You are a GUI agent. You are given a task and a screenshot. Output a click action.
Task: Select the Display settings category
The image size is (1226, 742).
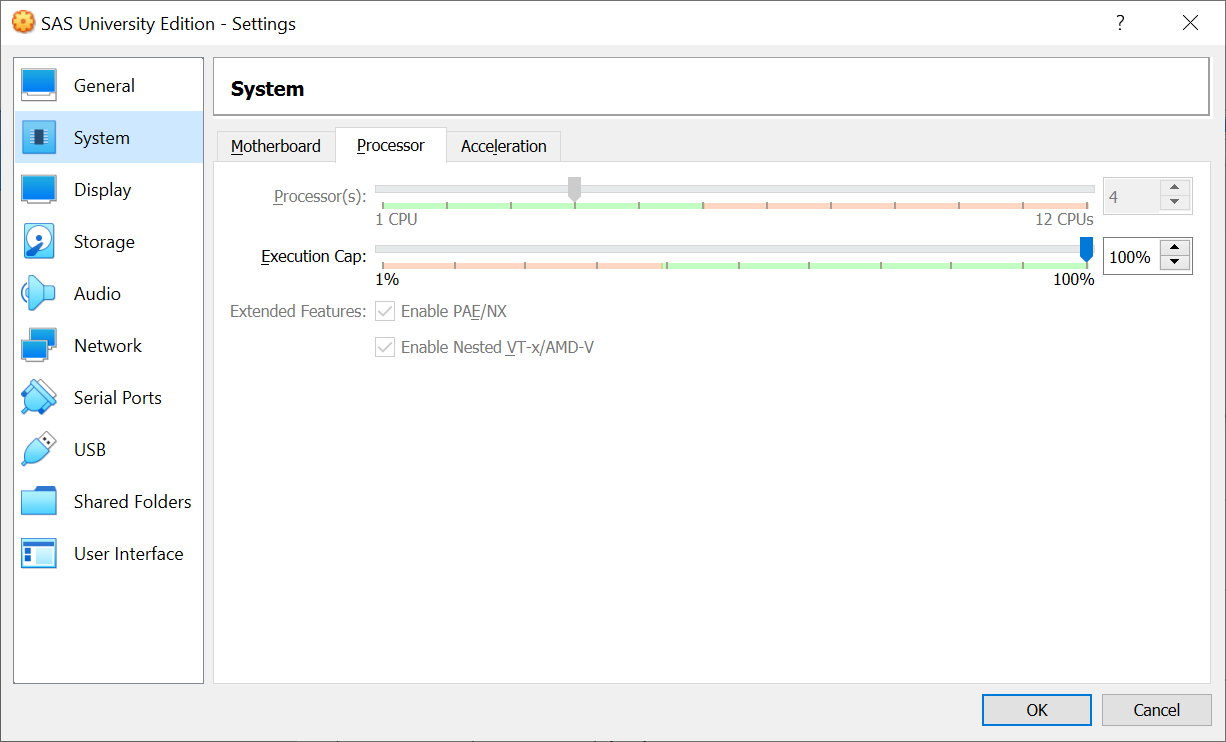click(109, 190)
